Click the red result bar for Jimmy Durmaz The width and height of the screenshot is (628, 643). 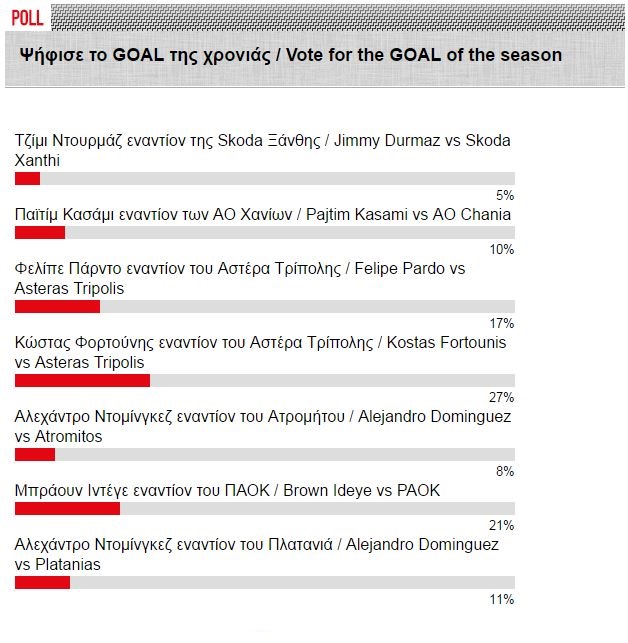(27, 179)
